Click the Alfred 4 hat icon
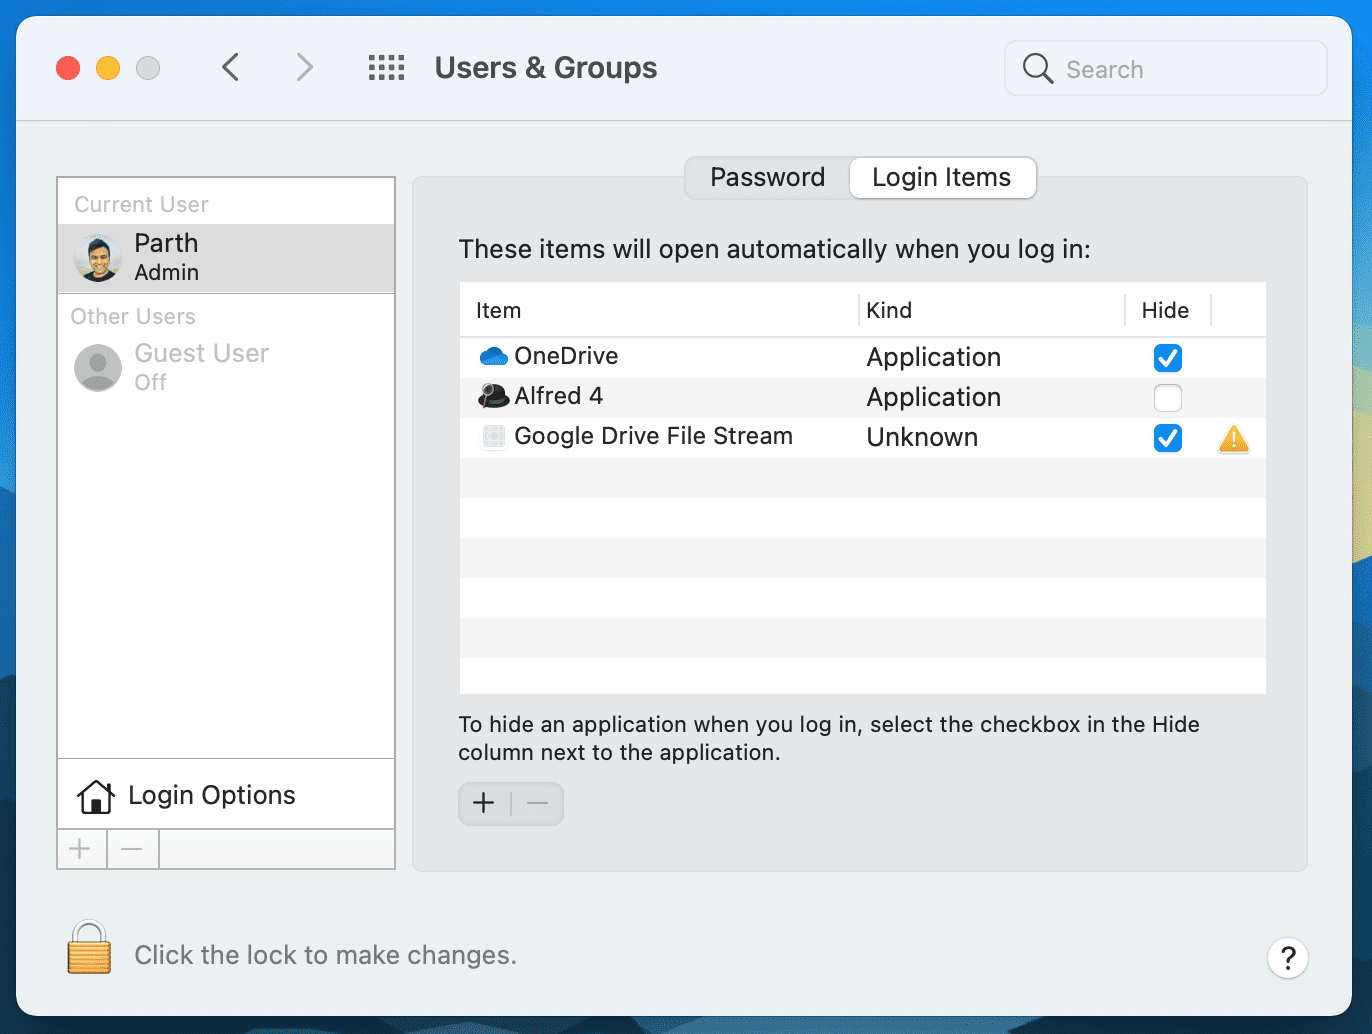Viewport: 1372px width, 1034px height. [x=494, y=396]
